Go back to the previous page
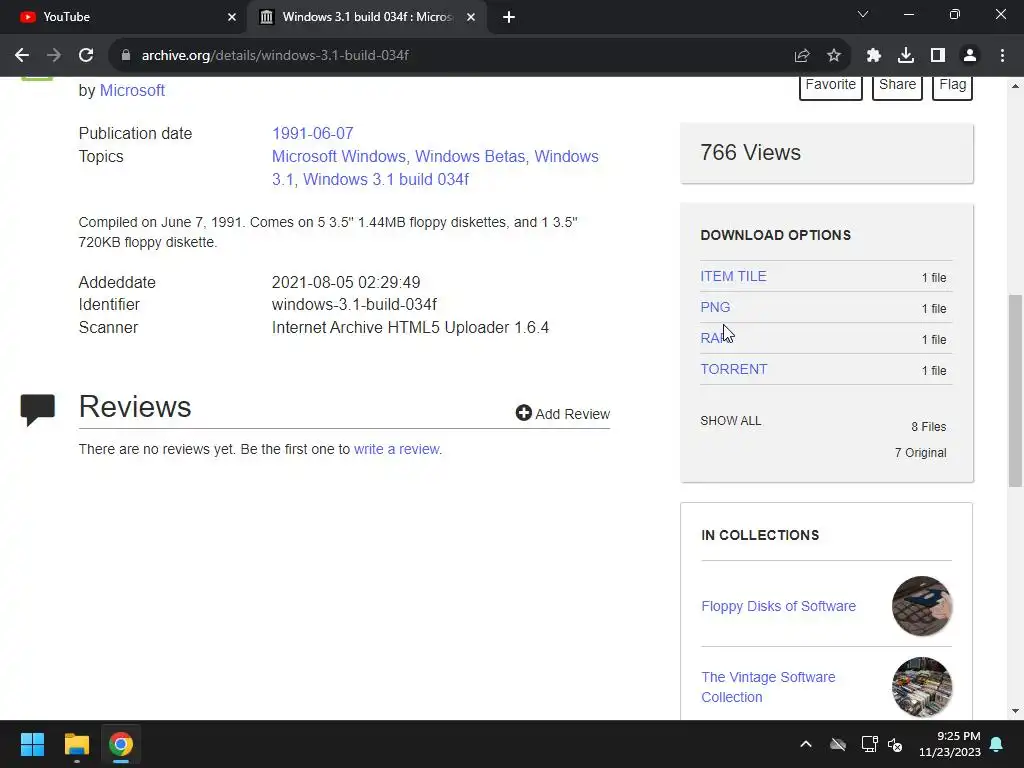The image size is (1024, 768). click(x=22, y=56)
